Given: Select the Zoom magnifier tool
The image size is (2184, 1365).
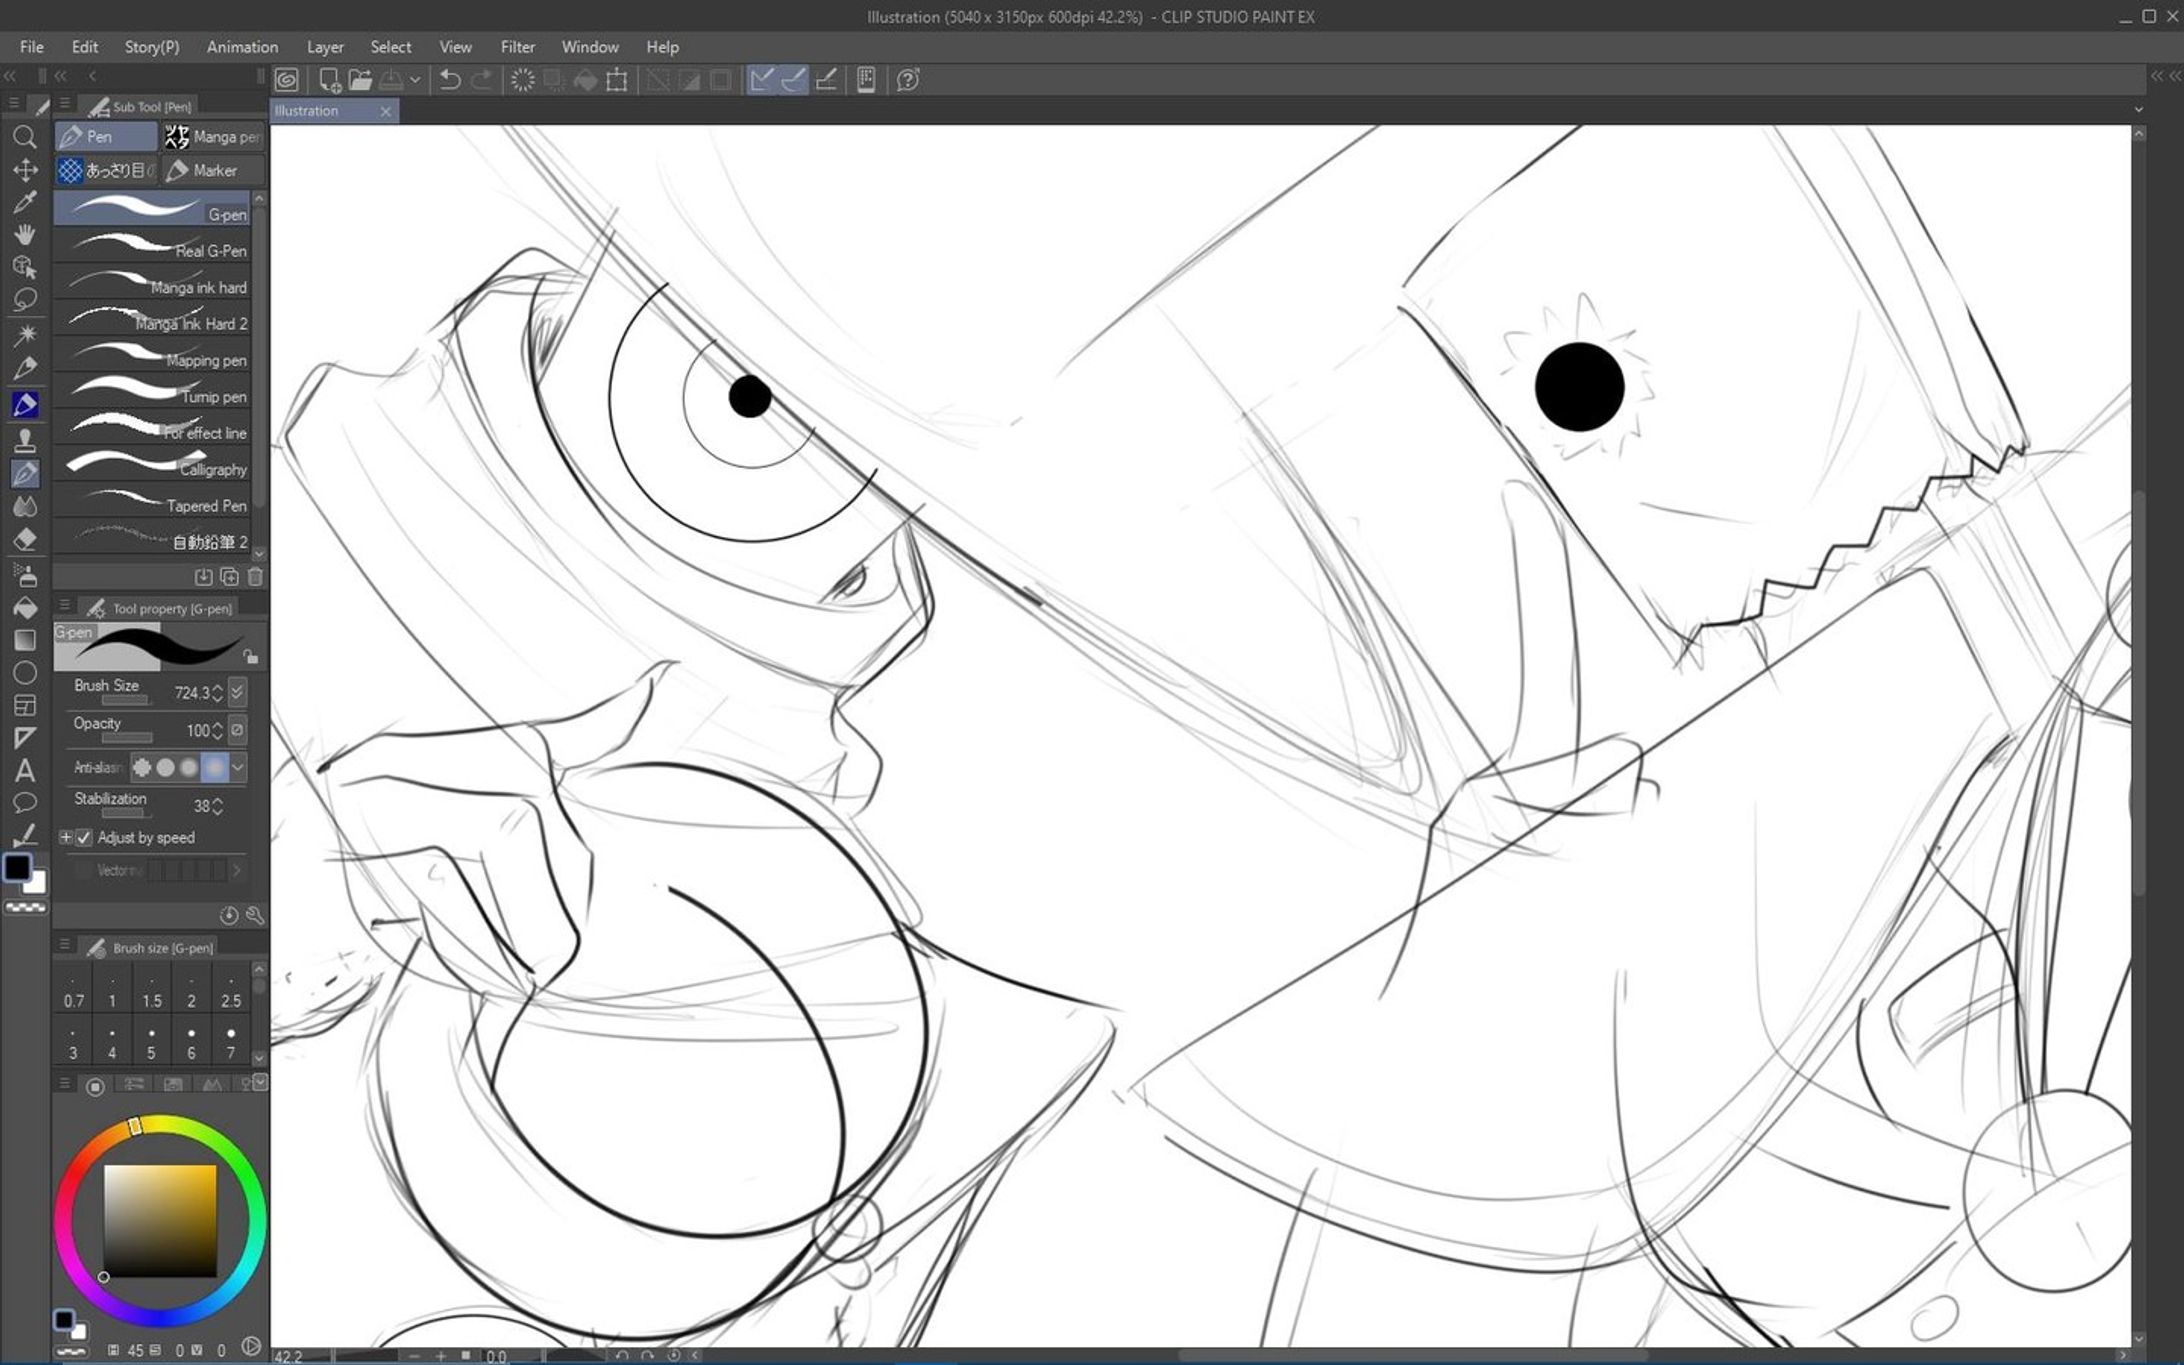Looking at the screenshot, I should coord(25,137).
